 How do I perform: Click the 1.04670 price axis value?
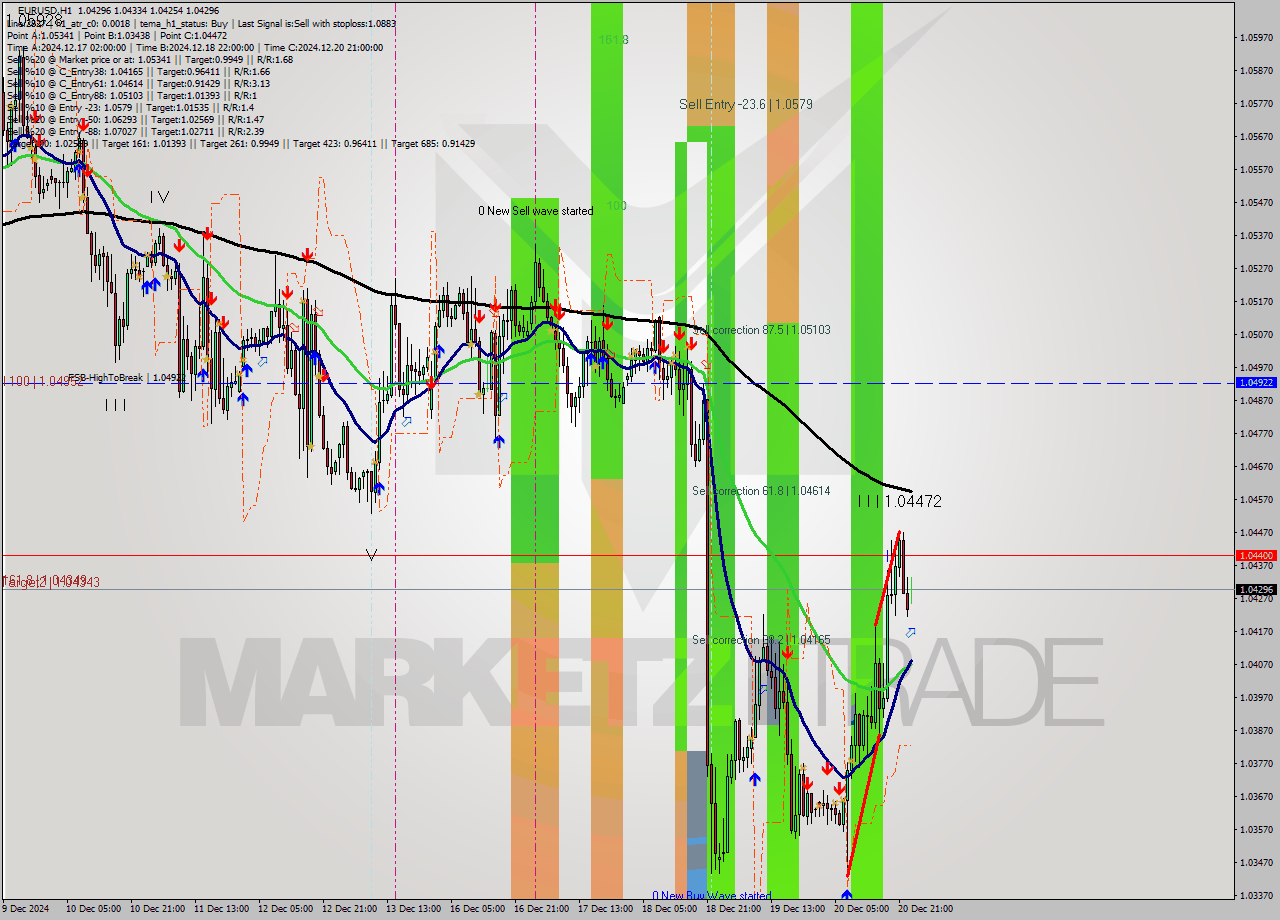coord(1256,466)
